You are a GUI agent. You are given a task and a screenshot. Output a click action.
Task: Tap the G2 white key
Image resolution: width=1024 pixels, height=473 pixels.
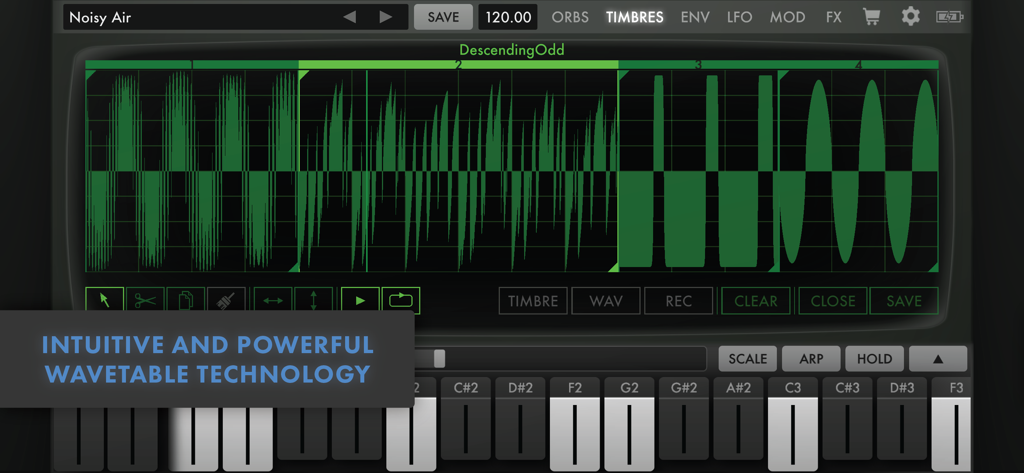click(x=629, y=425)
